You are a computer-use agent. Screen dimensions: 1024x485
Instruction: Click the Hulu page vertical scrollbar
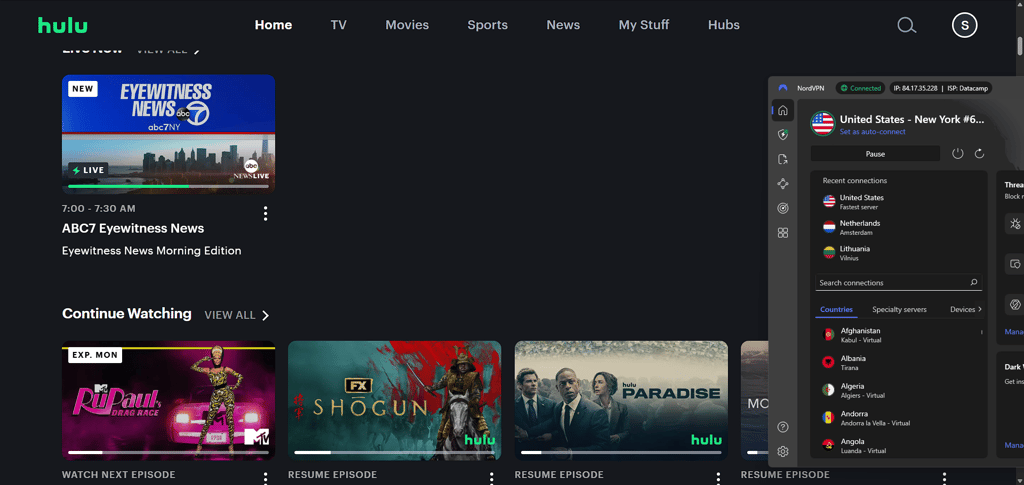tap(1019, 46)
